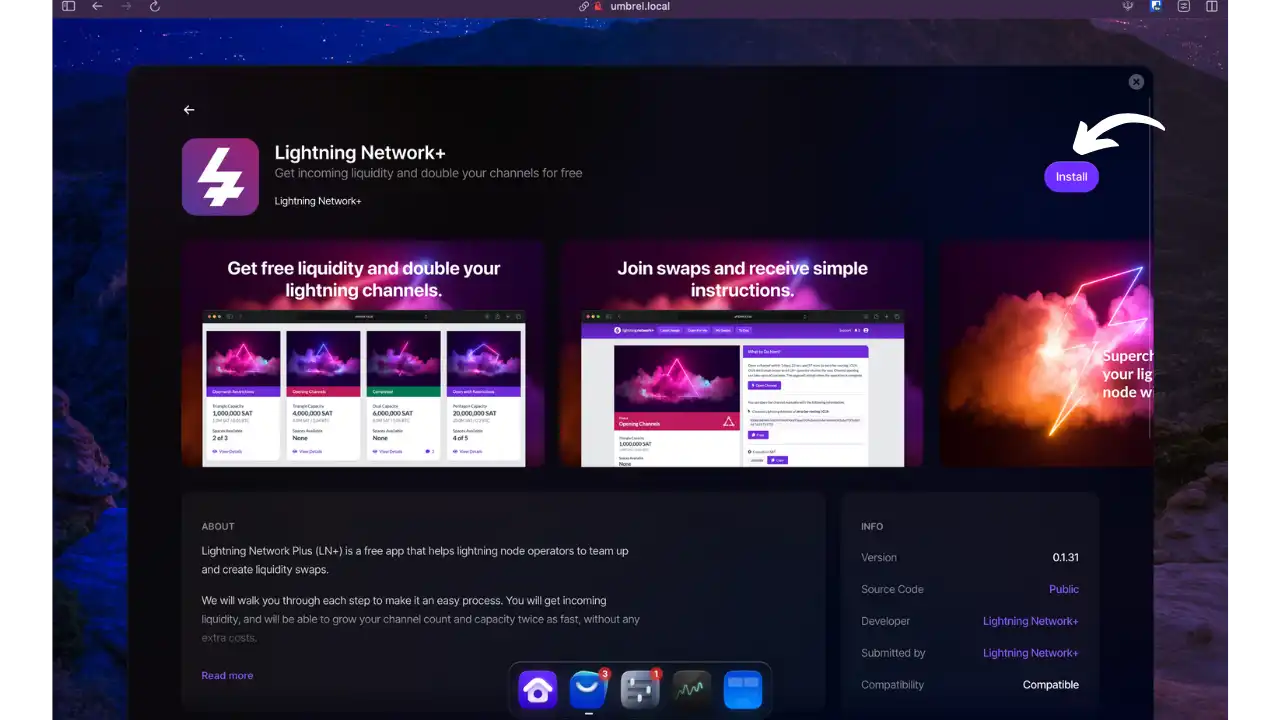The image size is (1280, 720).
Task: Launch the blue widgets app from the dock
Action: (x=743, y=689)
